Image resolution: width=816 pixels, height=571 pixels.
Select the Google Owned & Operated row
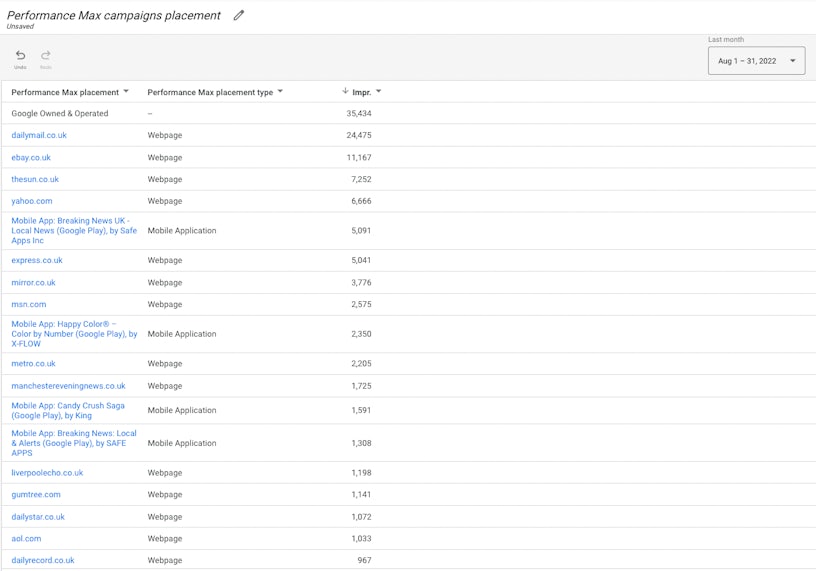click(60, 113)
